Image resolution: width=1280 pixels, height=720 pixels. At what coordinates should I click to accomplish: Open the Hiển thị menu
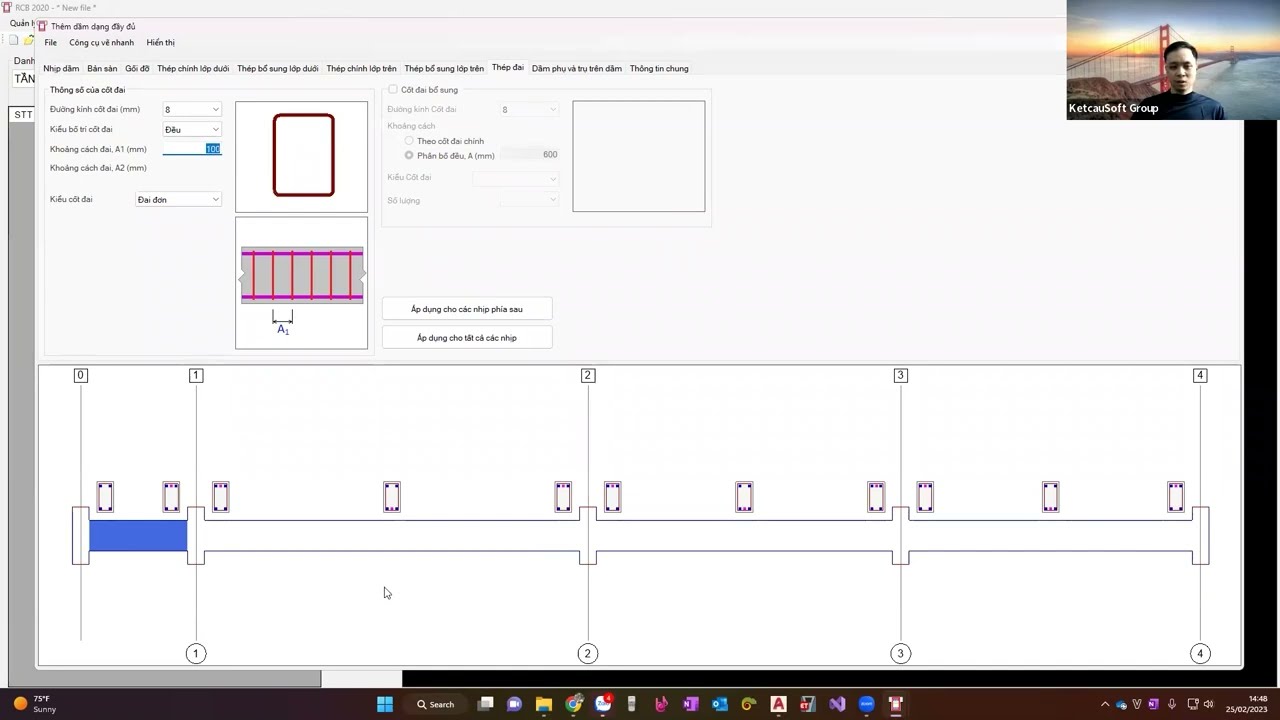click(160, 42)
